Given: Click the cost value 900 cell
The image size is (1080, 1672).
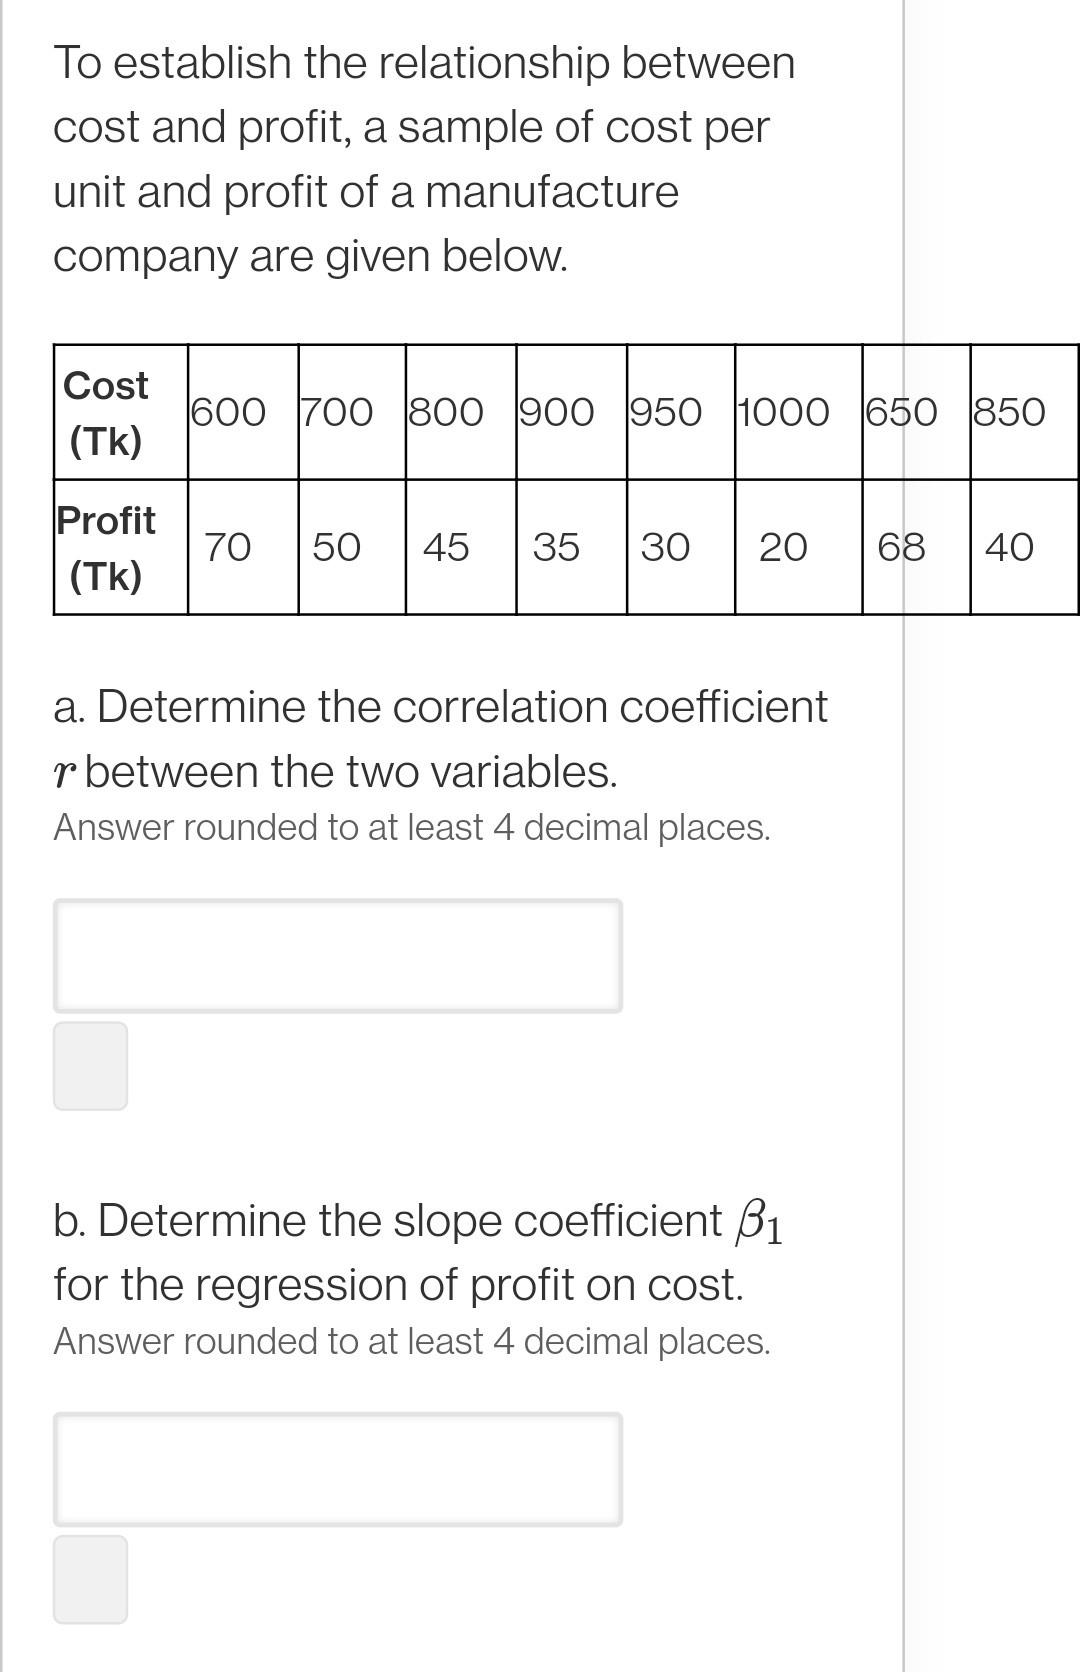Looking at the screenshot, I should coord(572,412).
